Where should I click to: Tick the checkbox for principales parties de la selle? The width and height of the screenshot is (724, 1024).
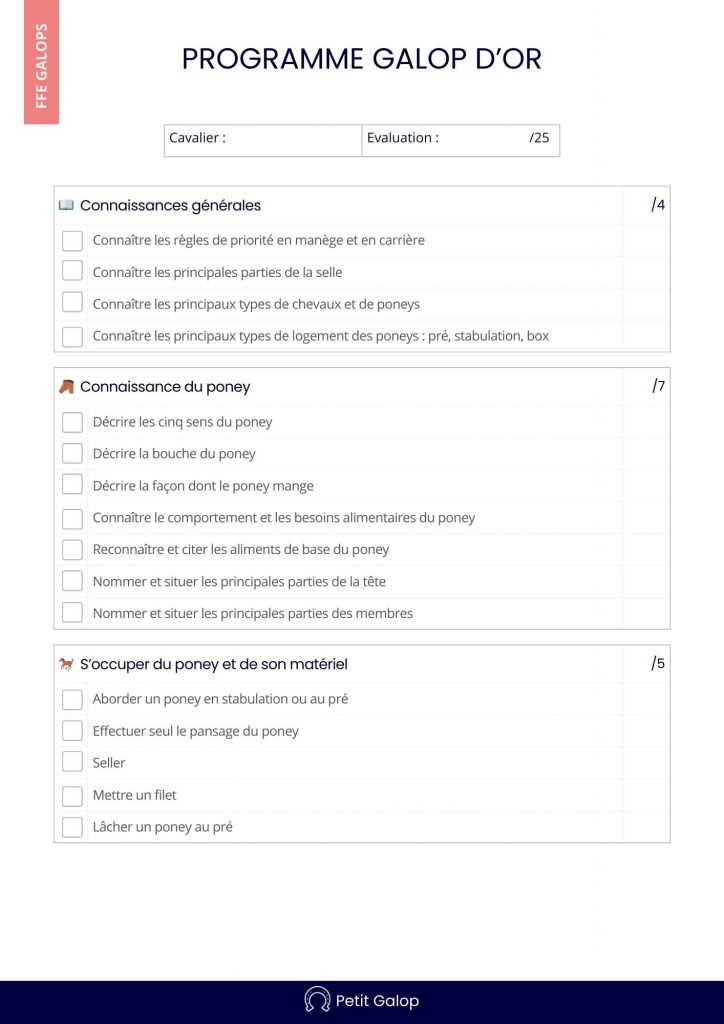pos(72,271)
